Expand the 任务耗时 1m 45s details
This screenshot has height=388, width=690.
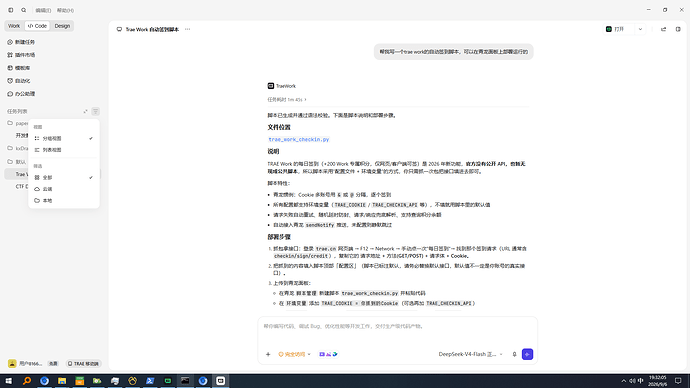(x=287, y=100)
